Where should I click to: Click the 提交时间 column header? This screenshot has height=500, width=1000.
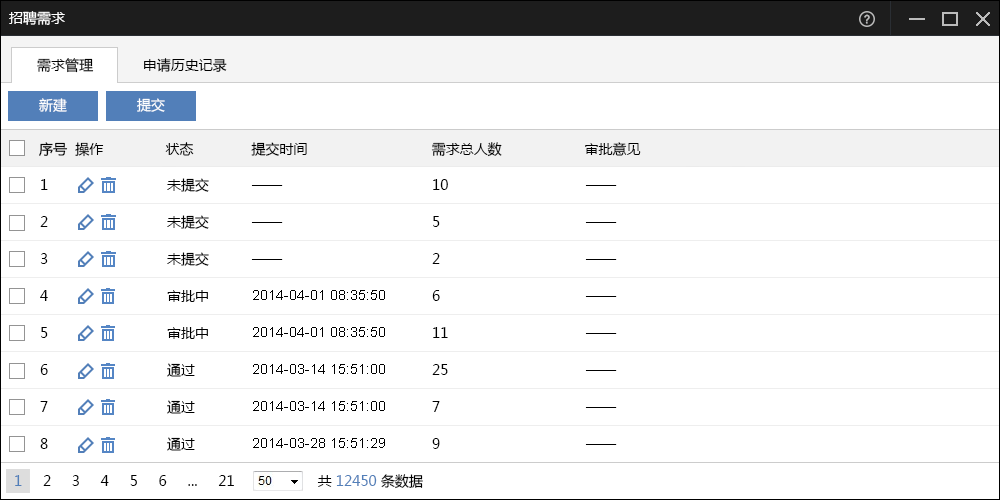tap(279, 149)
